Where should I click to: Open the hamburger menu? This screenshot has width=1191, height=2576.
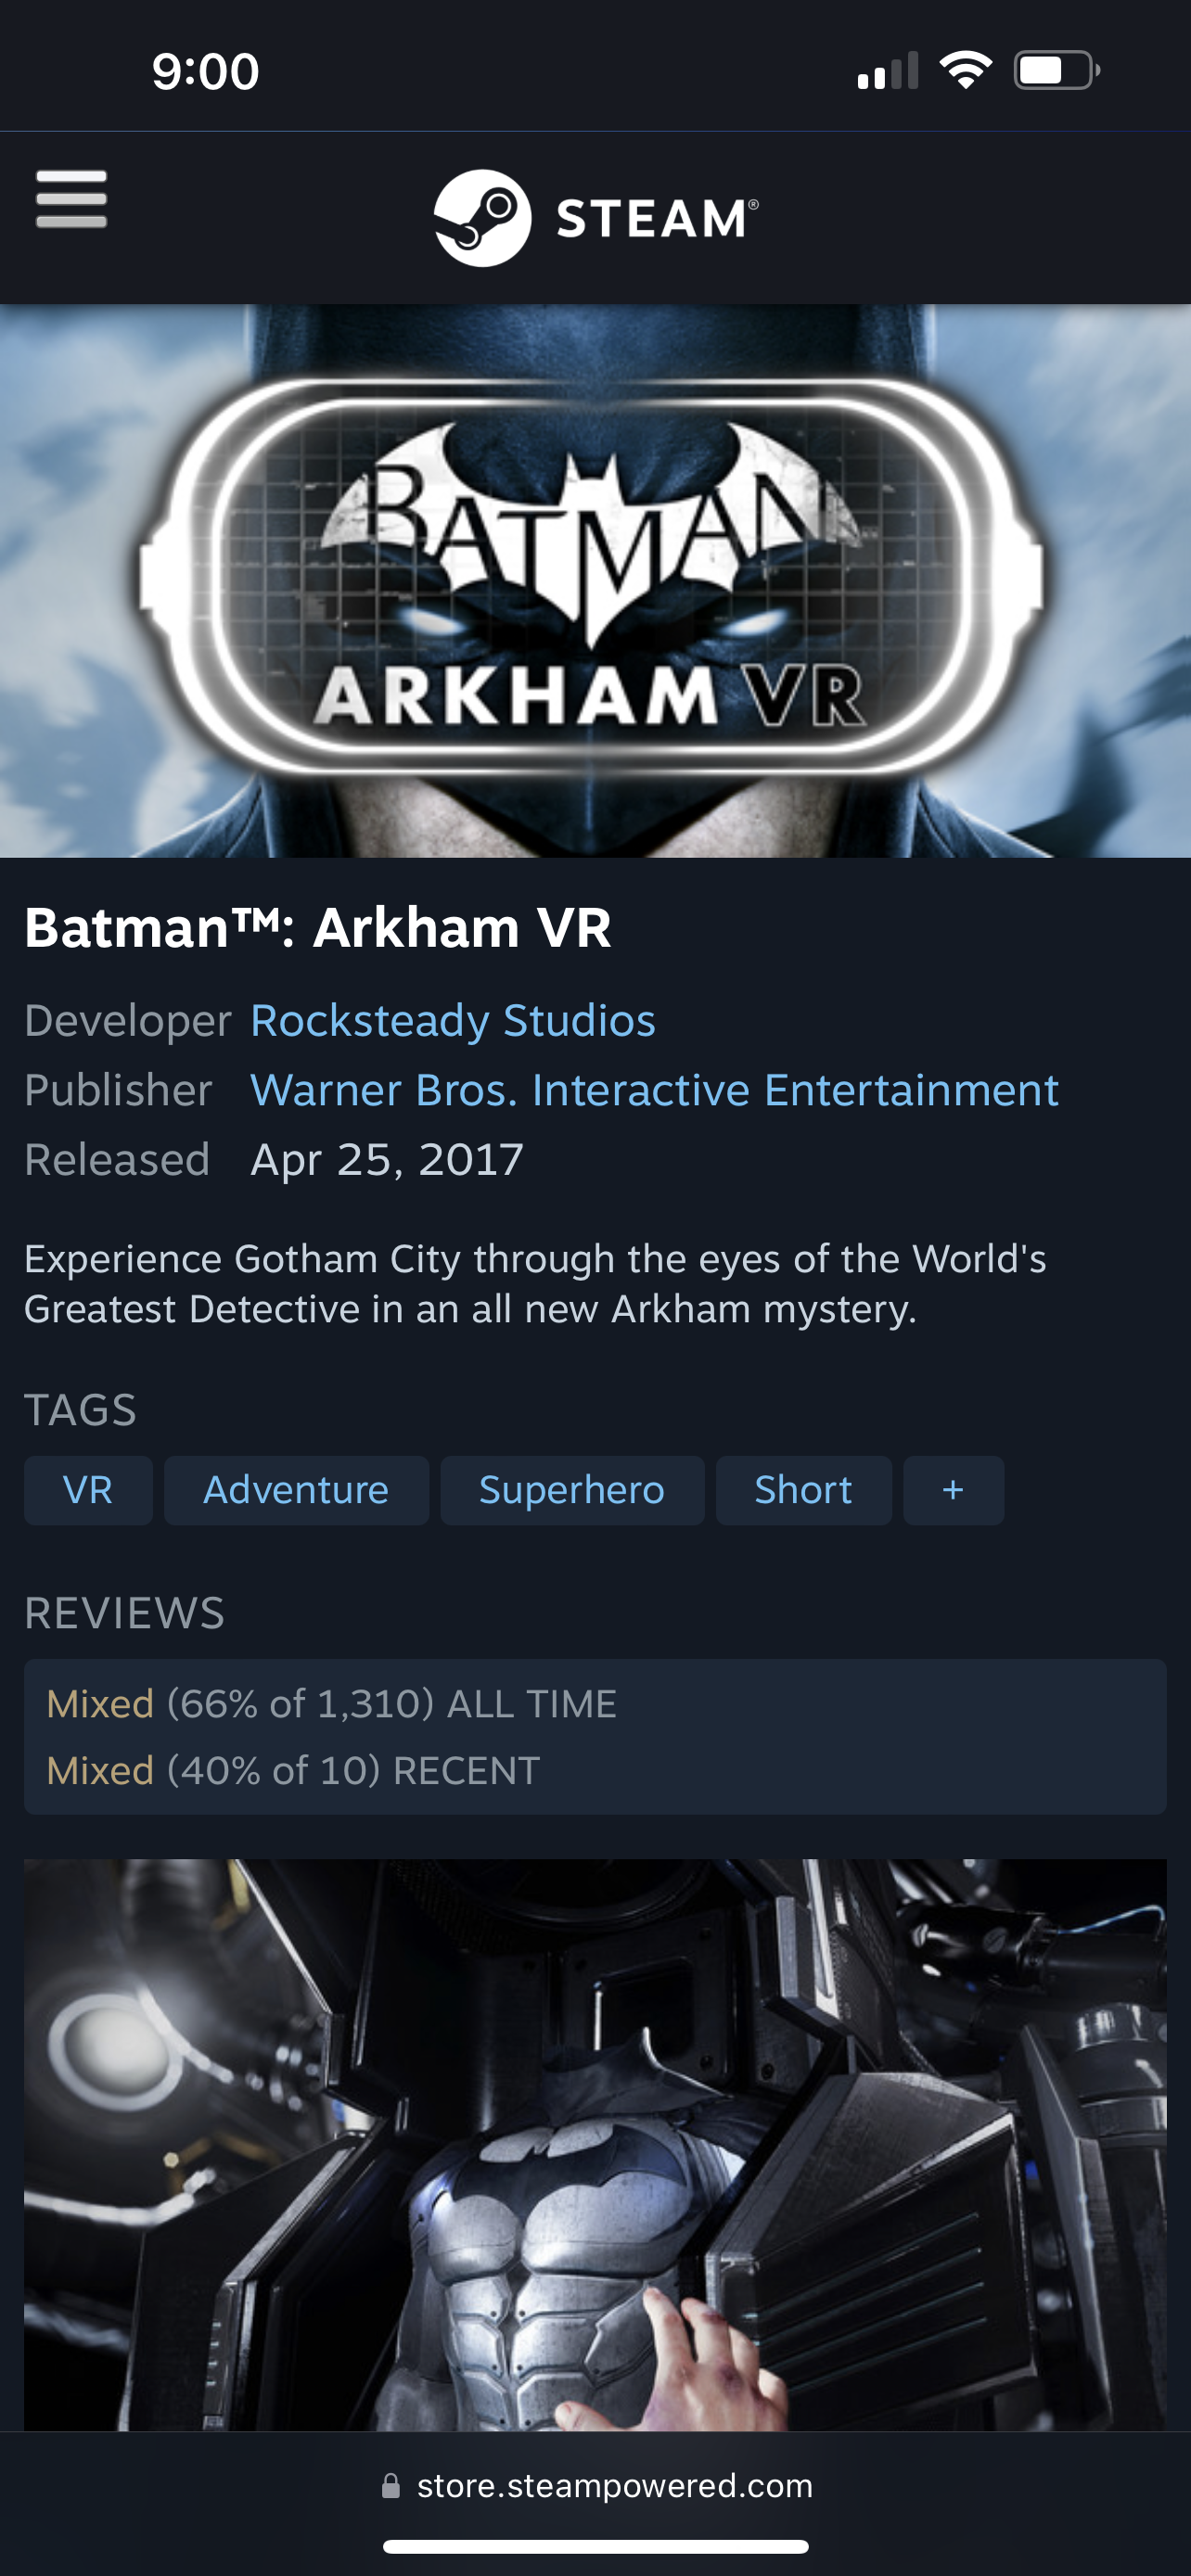point(71,199)
